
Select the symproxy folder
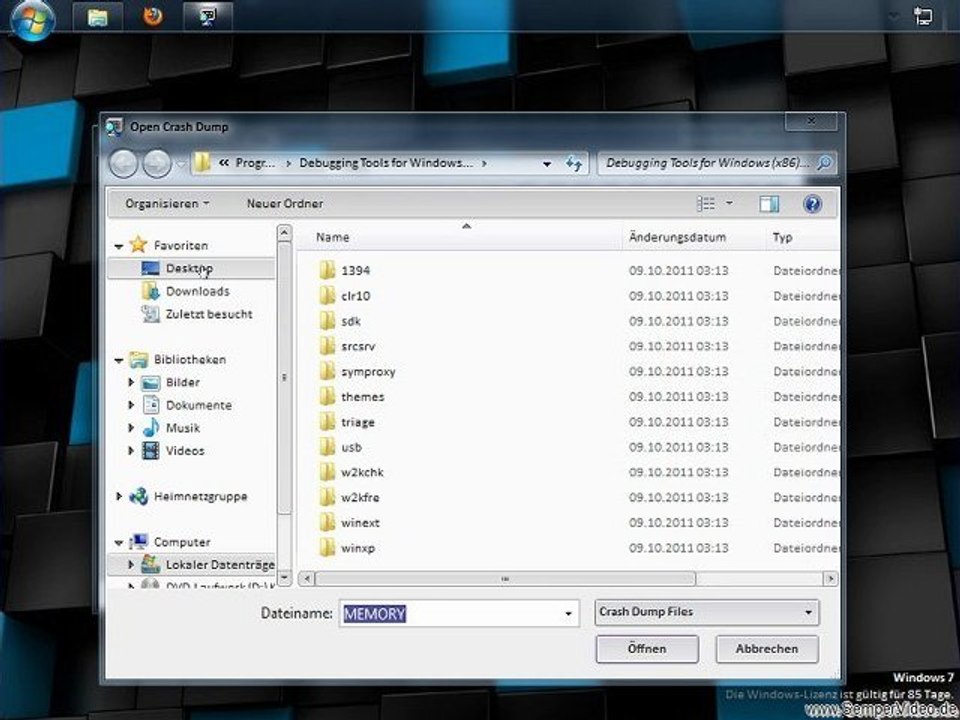(368, 372)
